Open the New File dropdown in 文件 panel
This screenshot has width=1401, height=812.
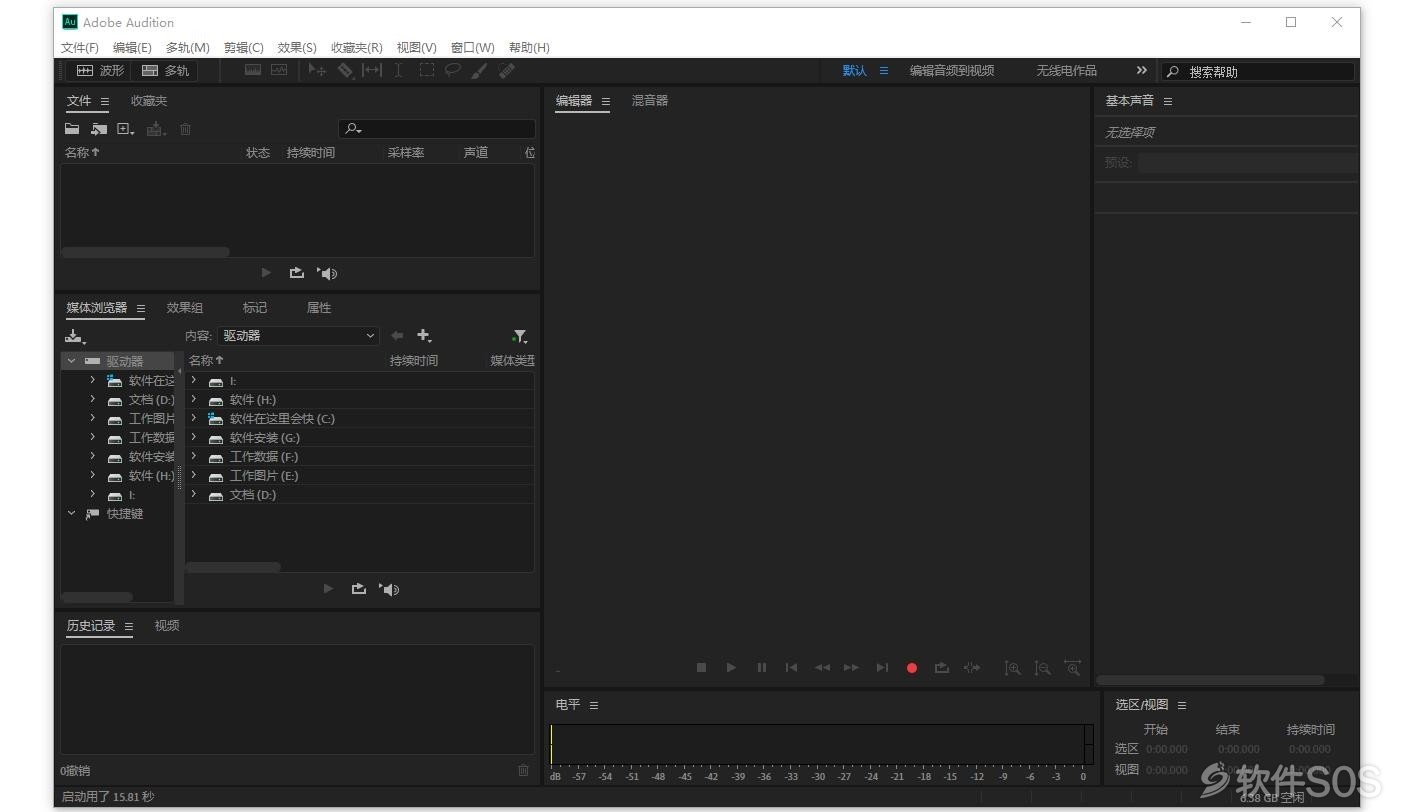[126, 129]
